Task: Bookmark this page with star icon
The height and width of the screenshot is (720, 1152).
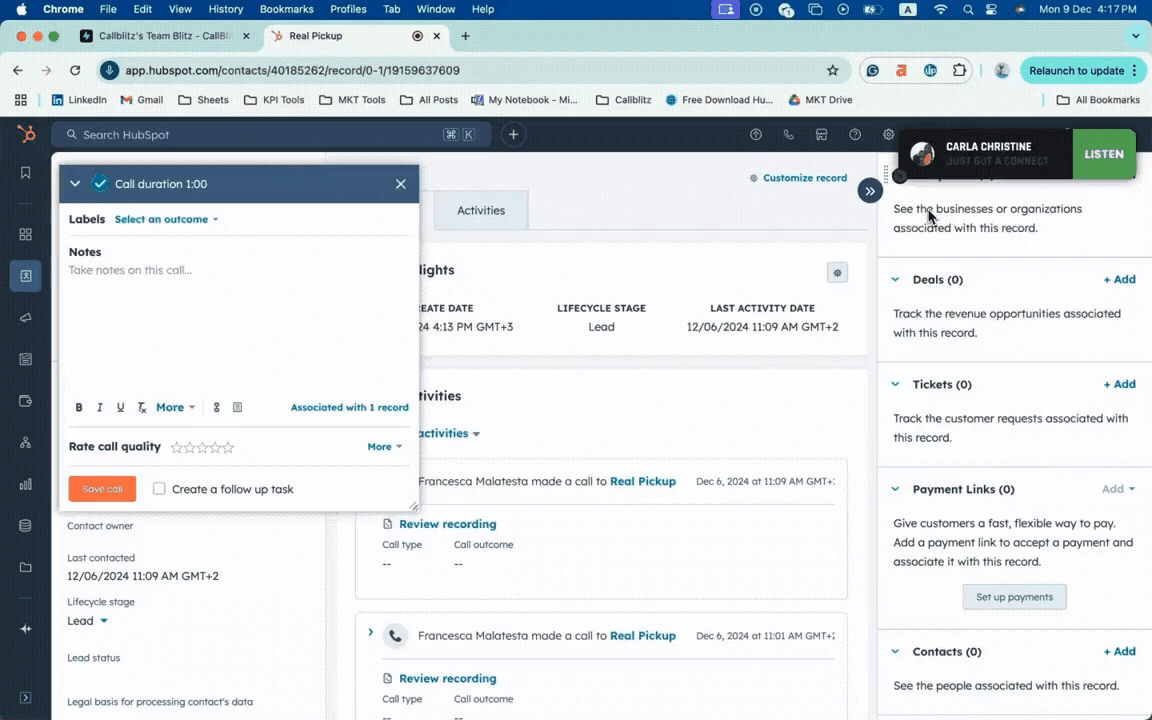Action: [x=832, y=71]
